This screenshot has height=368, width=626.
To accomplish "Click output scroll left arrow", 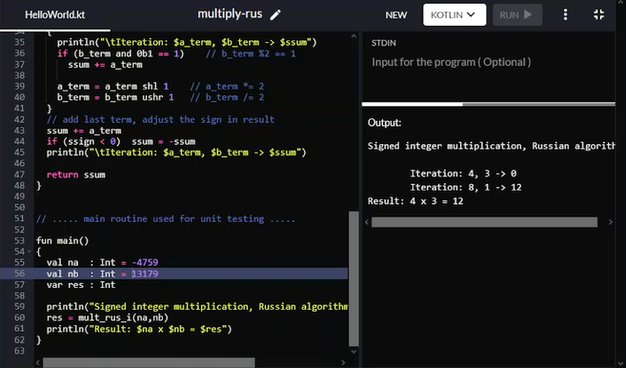I will click(x=367, y=222).
